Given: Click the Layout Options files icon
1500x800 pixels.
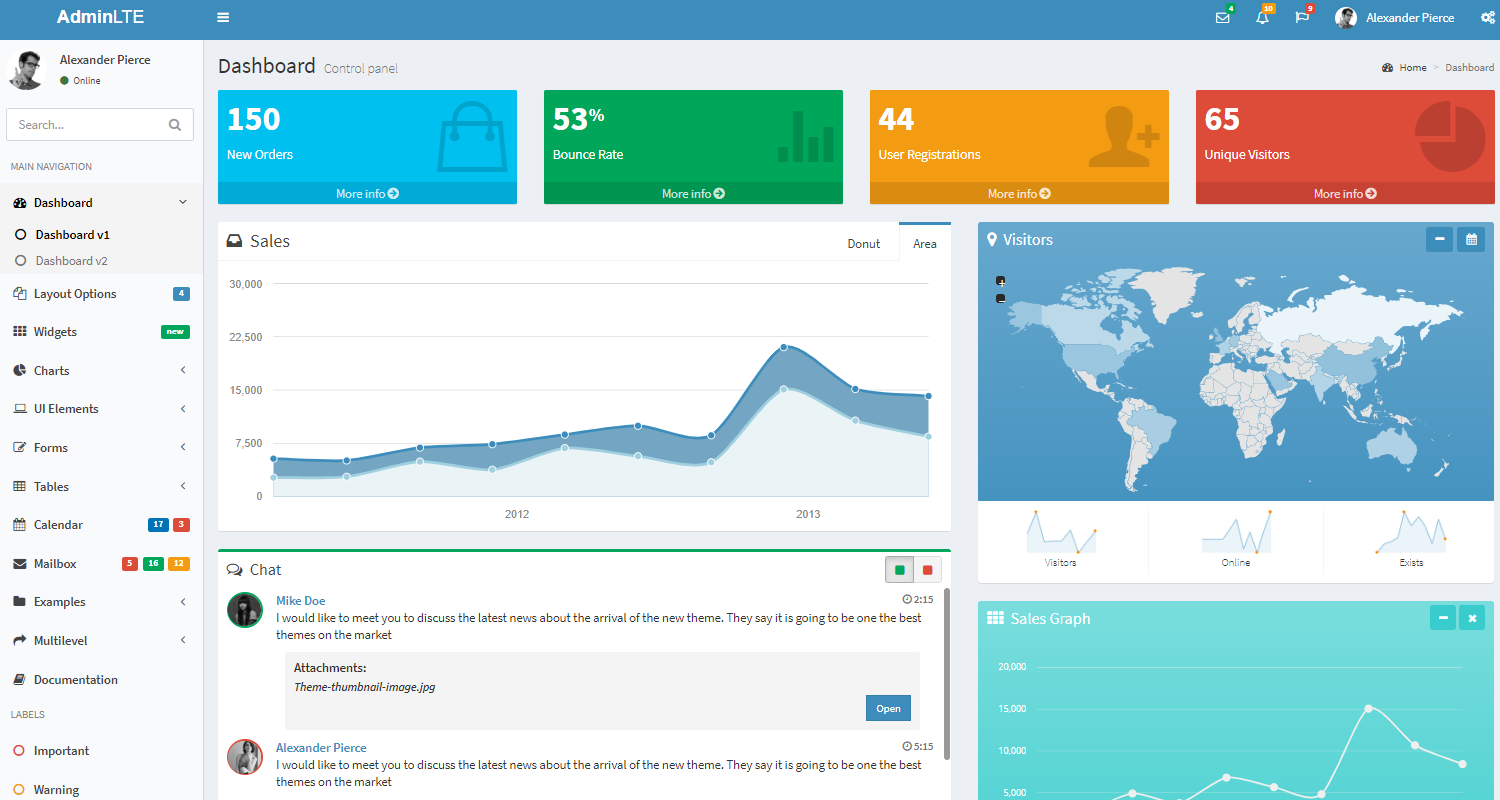Looking at the screenshot, I should pos(20,293).
